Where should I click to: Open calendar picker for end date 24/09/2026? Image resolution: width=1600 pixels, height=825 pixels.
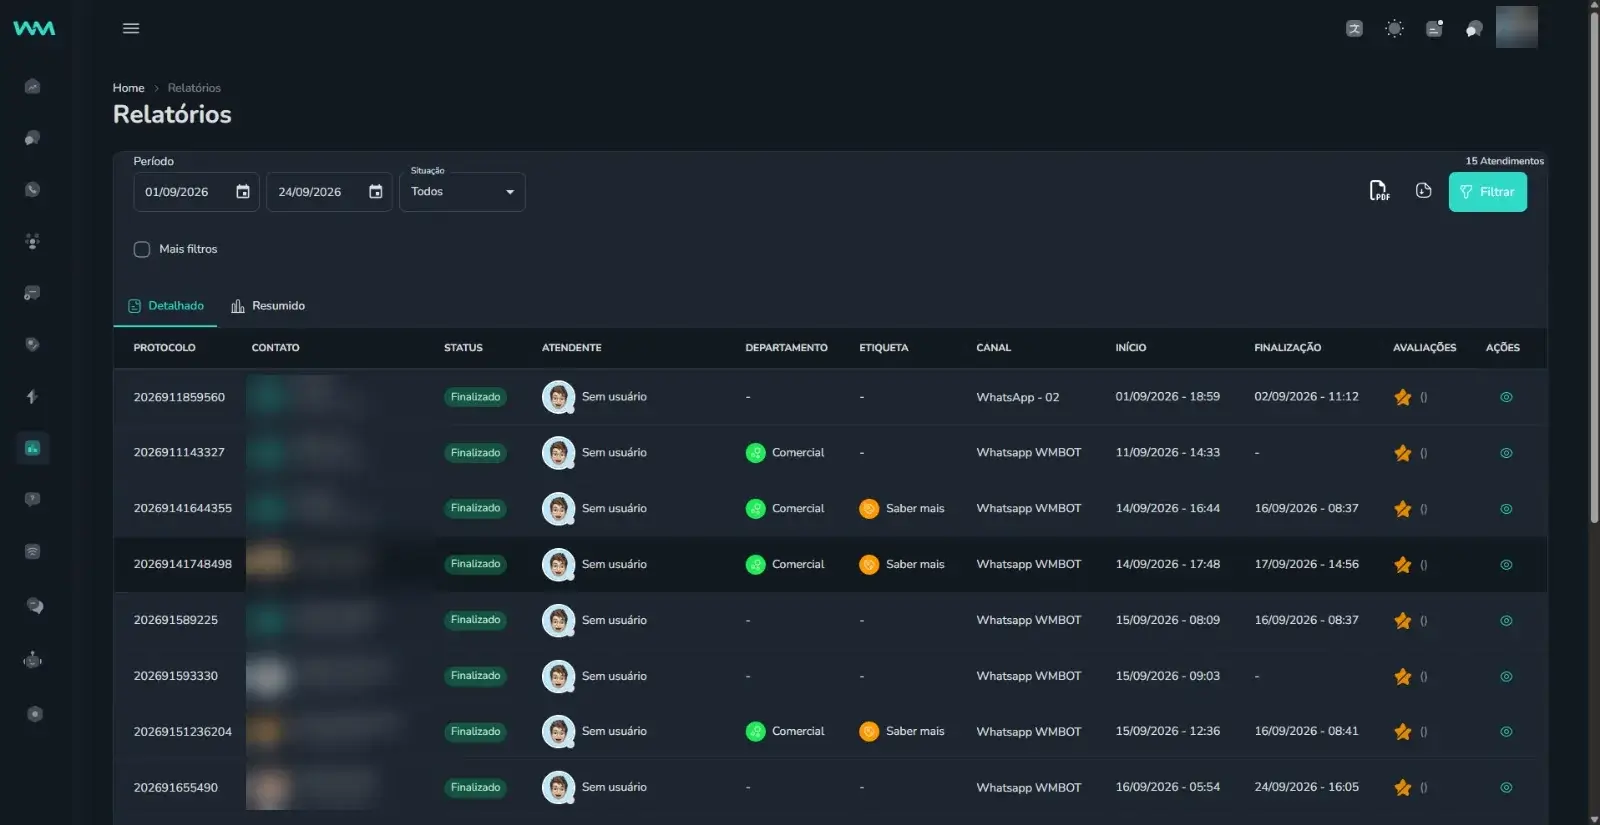(376, 192)
